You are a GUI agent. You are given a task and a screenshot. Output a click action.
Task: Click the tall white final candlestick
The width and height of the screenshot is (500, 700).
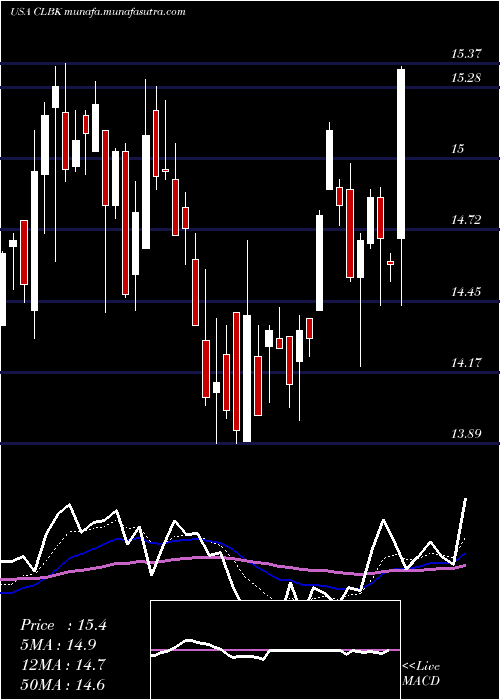click(x=401, y=154)
